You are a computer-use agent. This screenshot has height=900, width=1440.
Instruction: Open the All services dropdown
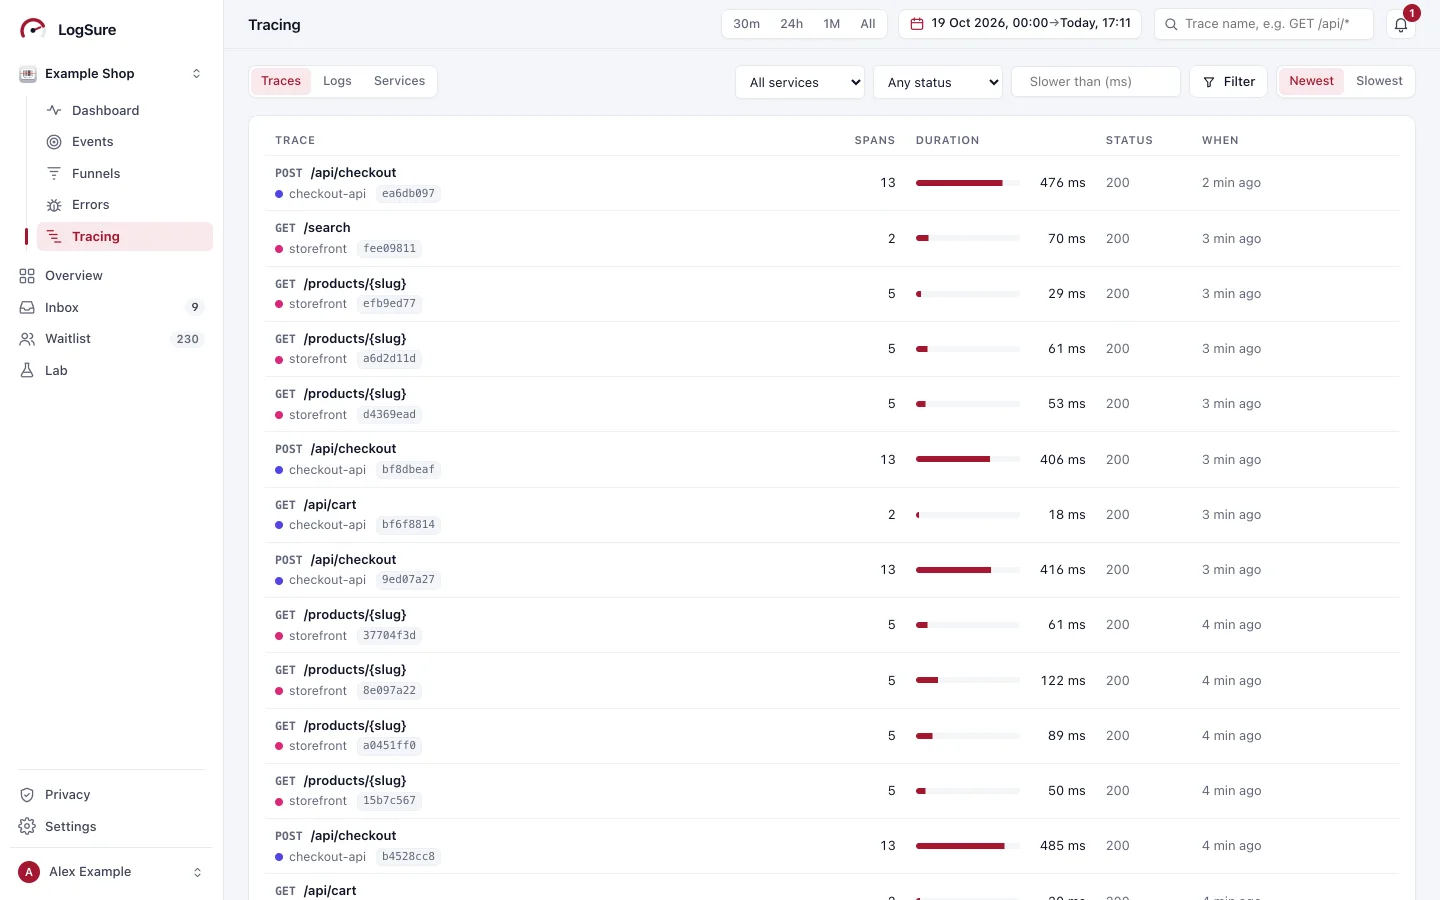coord(800,82)
